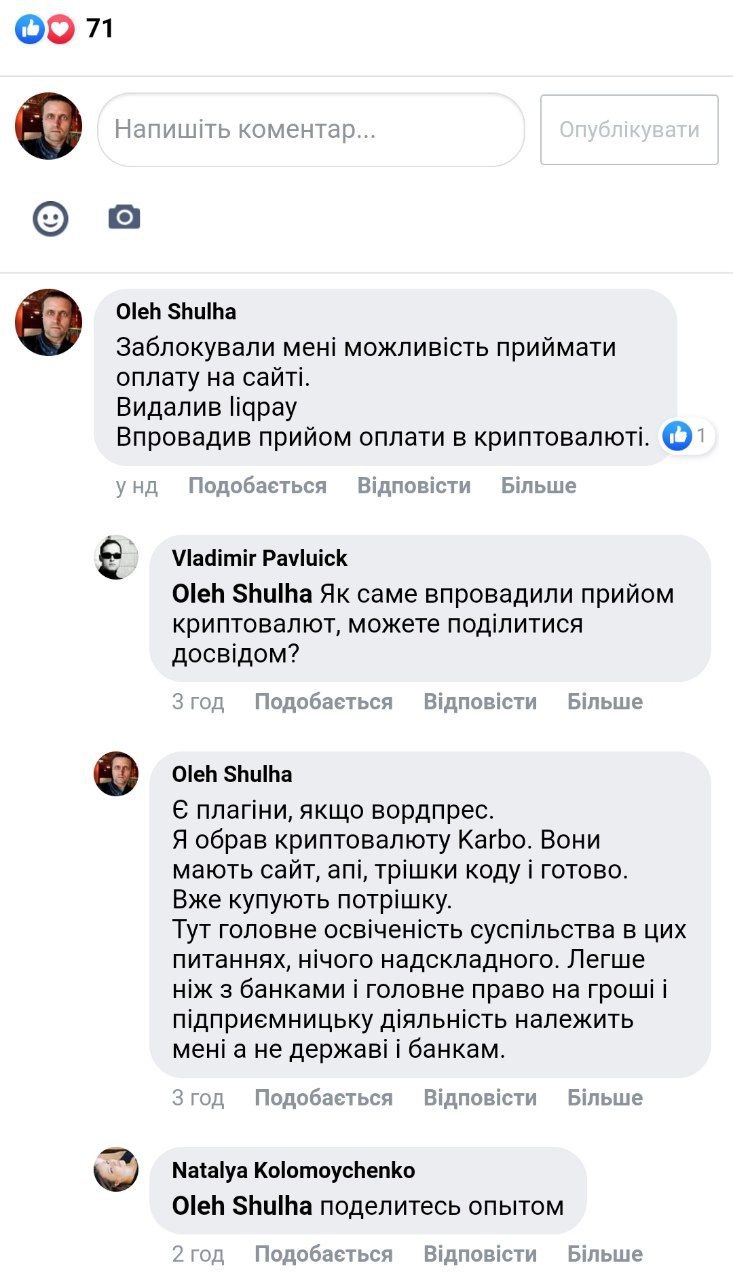This screenshot has width=733, height=1280.
Task: Open Більше menu under Vladimir's reply
Action: [x=604, y=702]
